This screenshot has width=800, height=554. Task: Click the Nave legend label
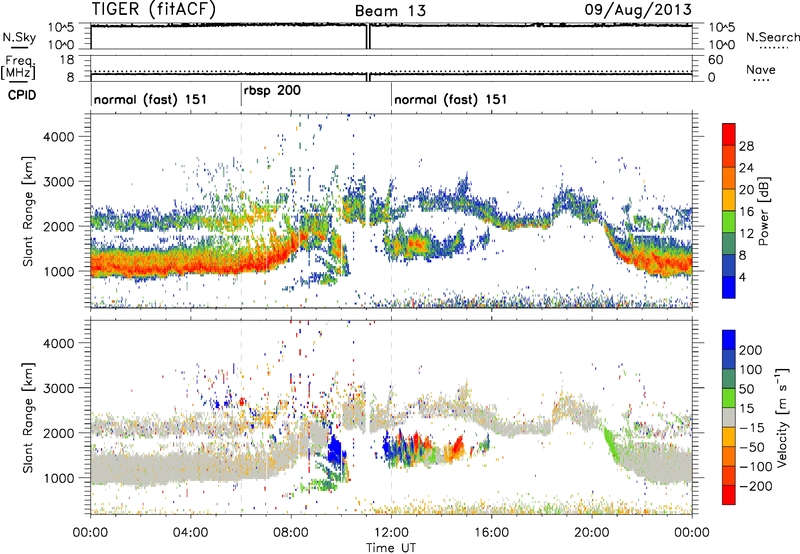[x=761, y=69]
